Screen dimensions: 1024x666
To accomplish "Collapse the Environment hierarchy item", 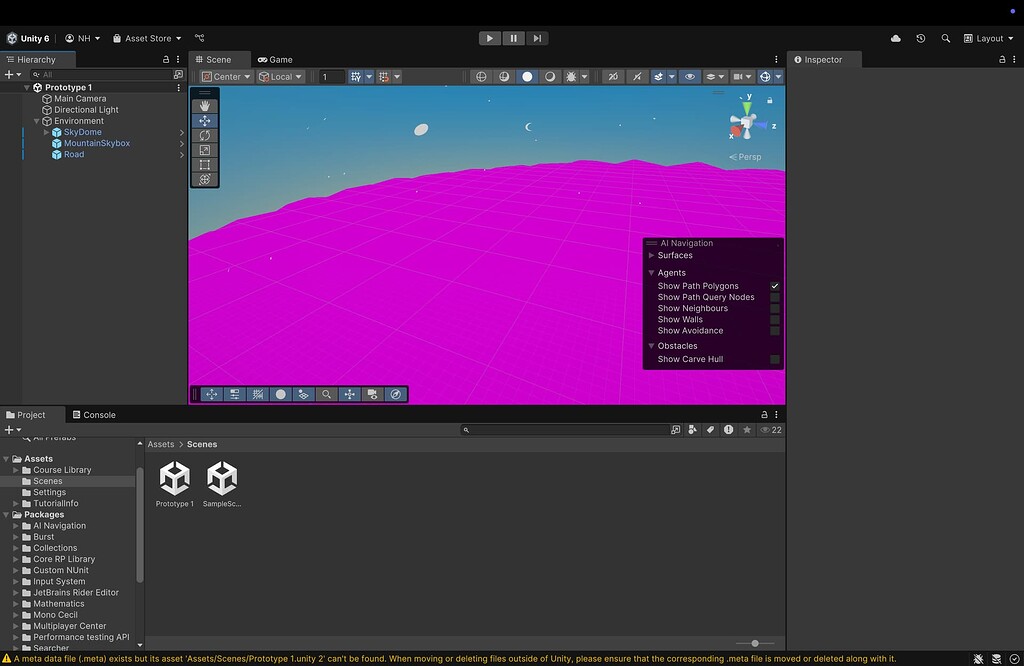I will 36,120.
